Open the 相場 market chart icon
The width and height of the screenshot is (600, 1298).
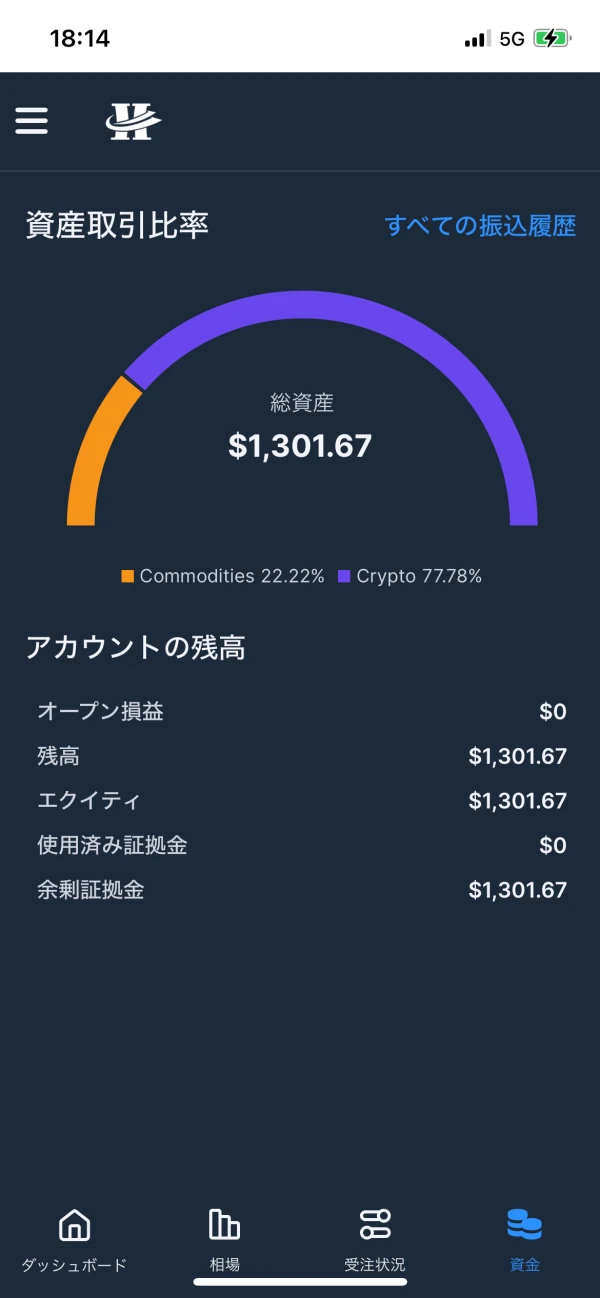[223, 1224]
